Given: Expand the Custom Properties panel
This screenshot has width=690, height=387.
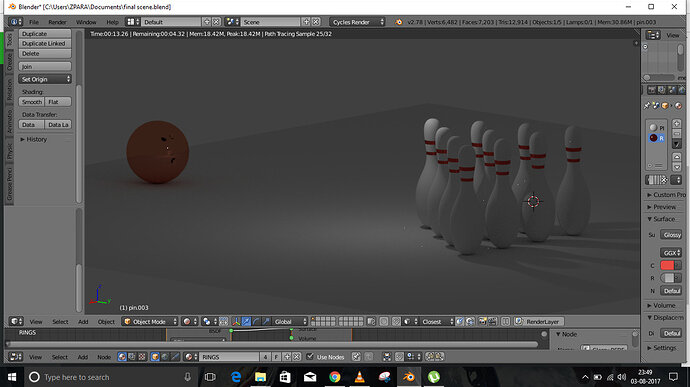Looking at the screenshot, I should coord(666,195).
